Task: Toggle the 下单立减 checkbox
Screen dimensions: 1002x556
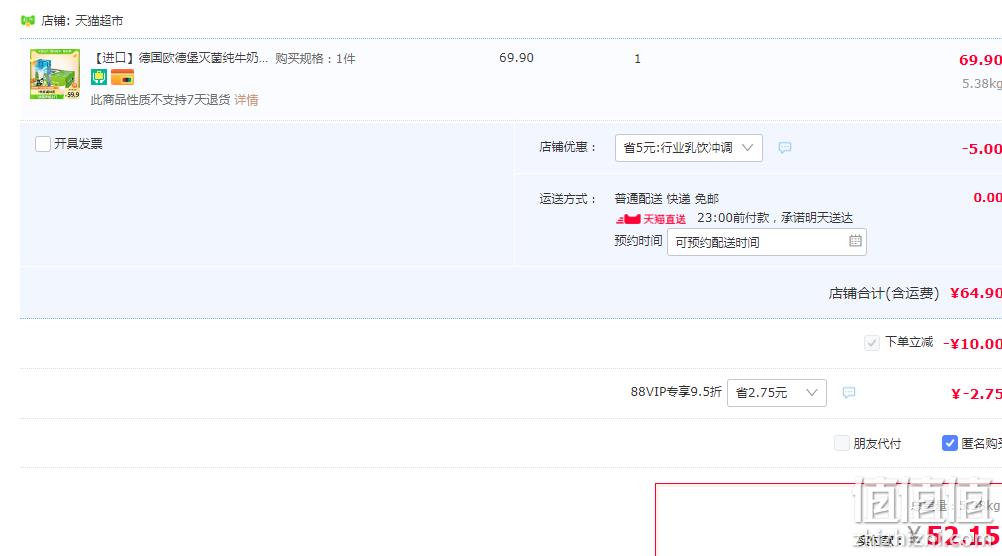Action: tap(872, 343)
